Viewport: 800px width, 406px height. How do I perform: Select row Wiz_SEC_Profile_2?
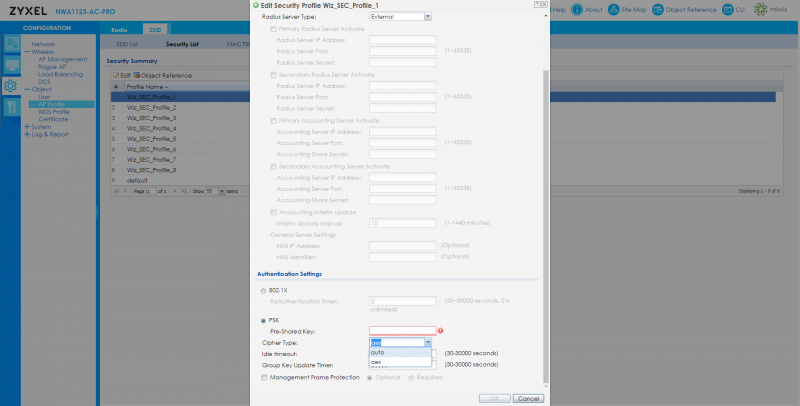[443, 108]
